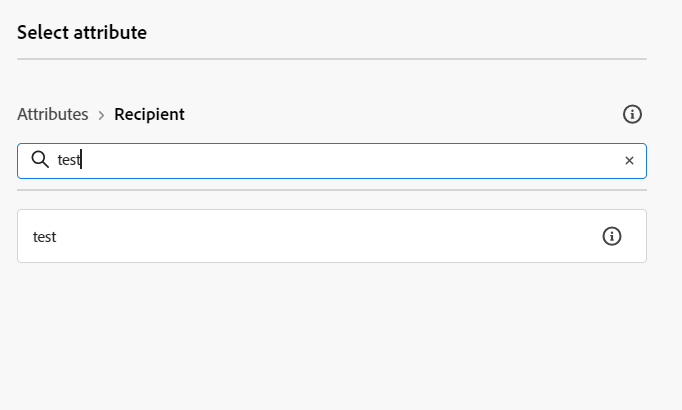Viewport: 682px width, 410px height.
Task: Click the divider line under Select attribute
Action: click(x=330, y=59)
